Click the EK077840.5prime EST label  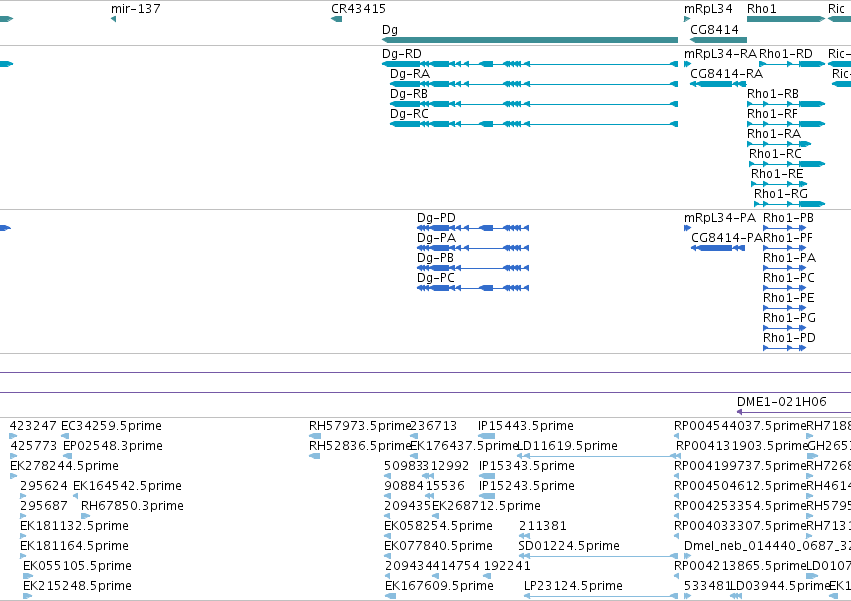[x=438, y=547]
